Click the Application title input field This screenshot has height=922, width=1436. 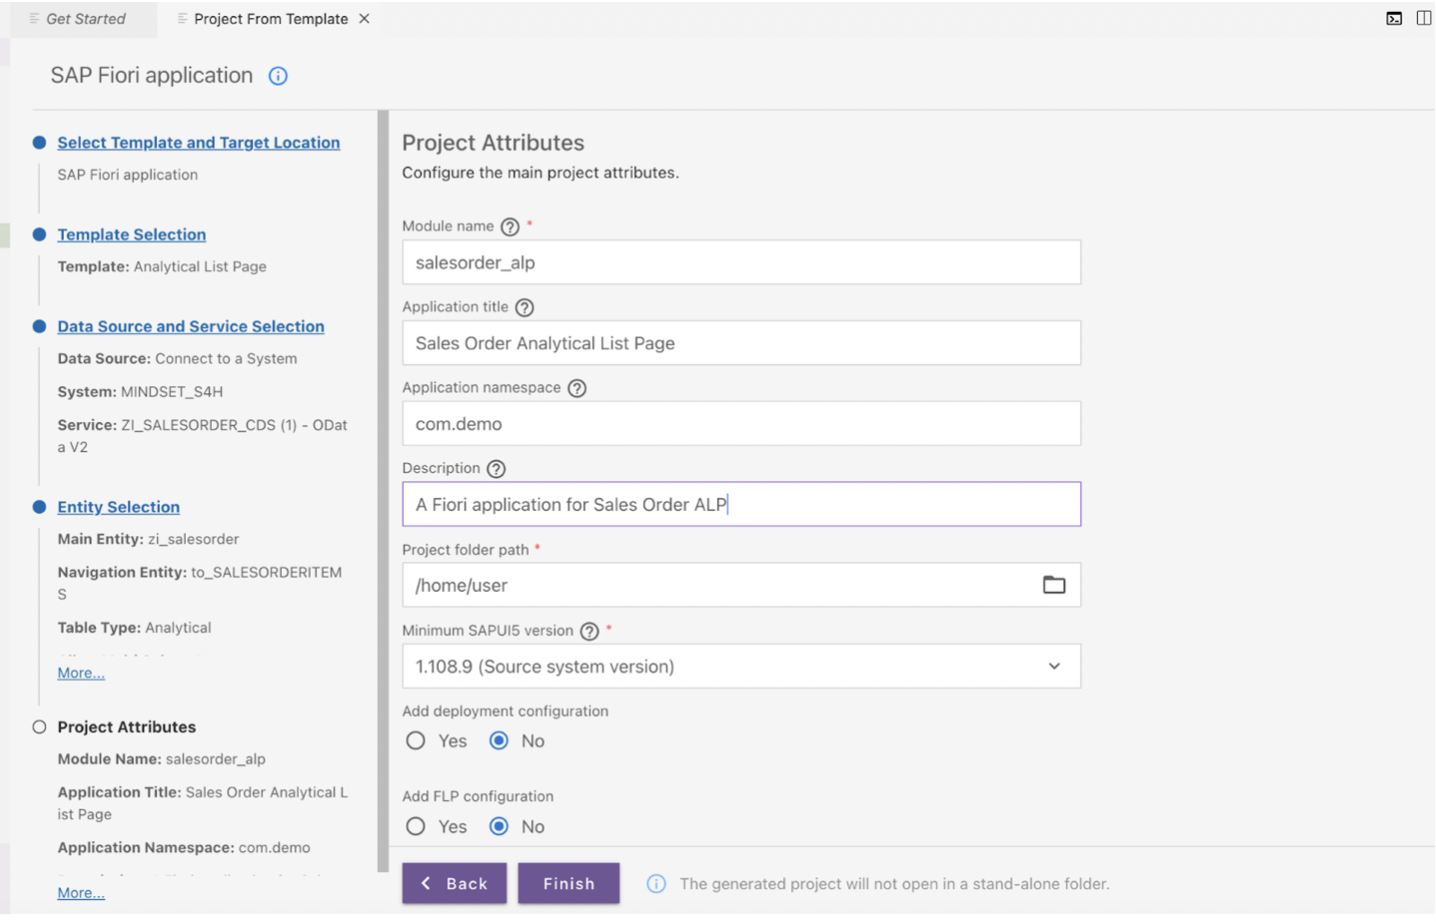(741, 343)
